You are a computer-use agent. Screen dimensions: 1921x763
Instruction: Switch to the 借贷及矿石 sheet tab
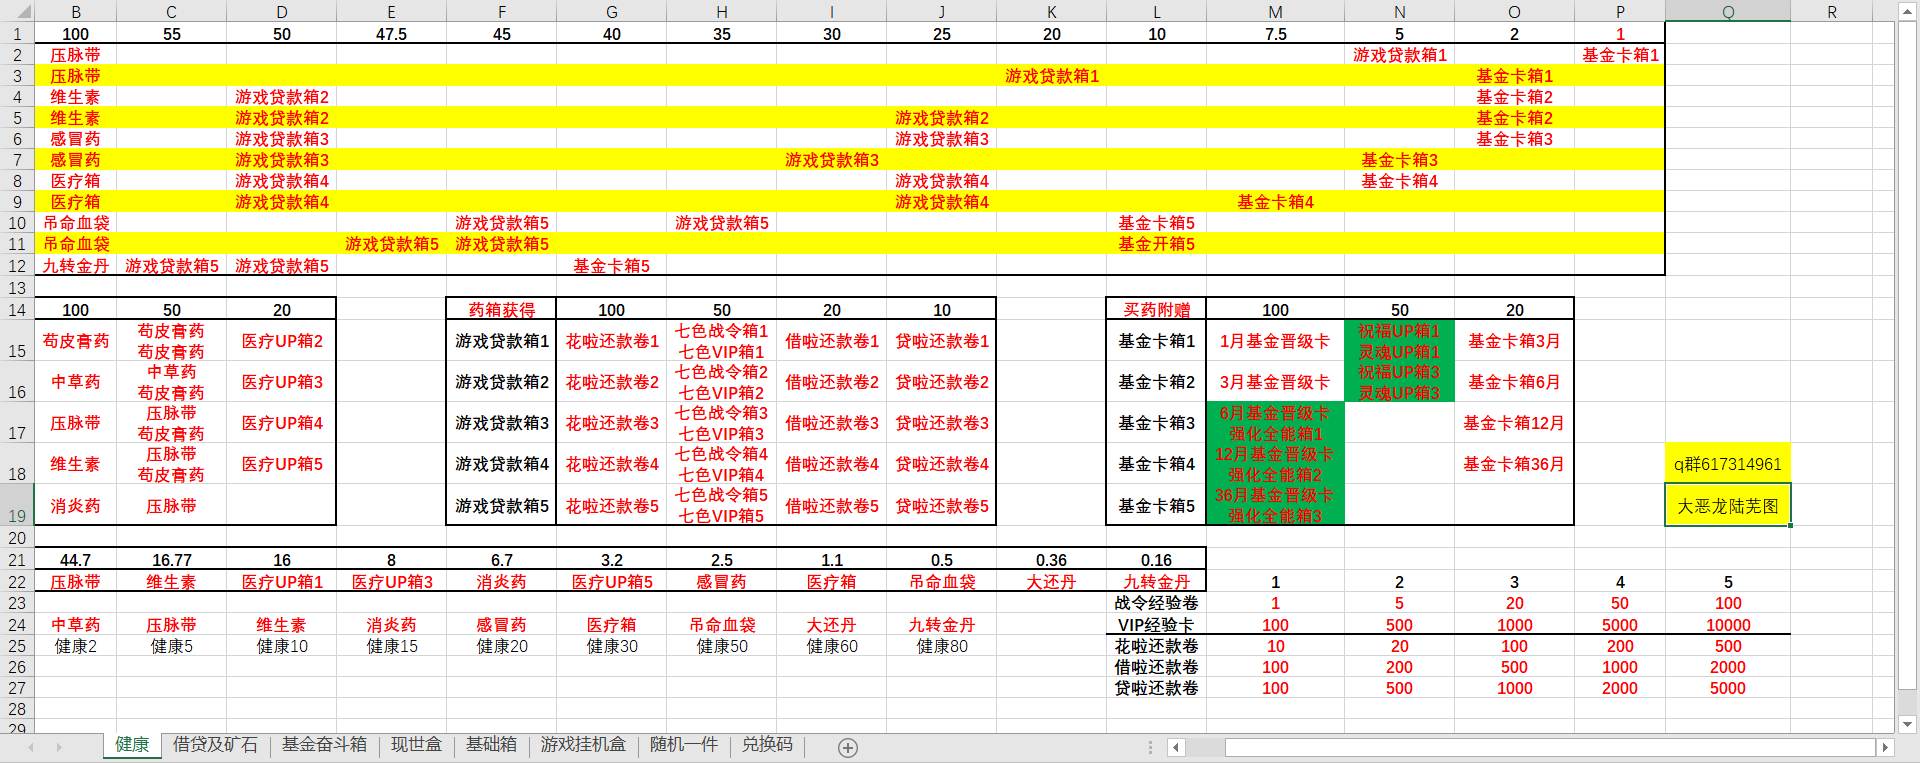click(x=215, y=745)
